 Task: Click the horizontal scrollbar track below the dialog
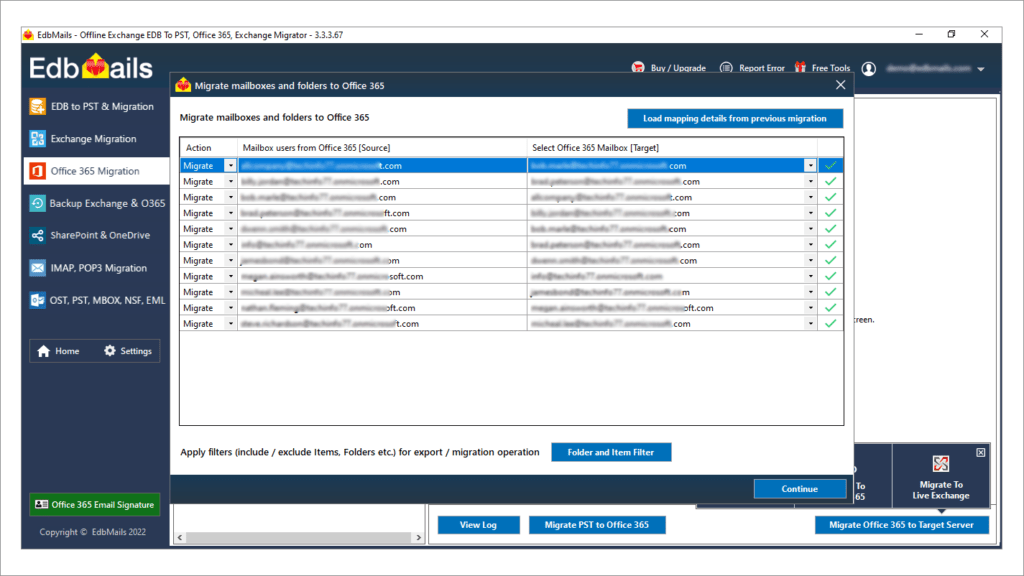(300, 537)
